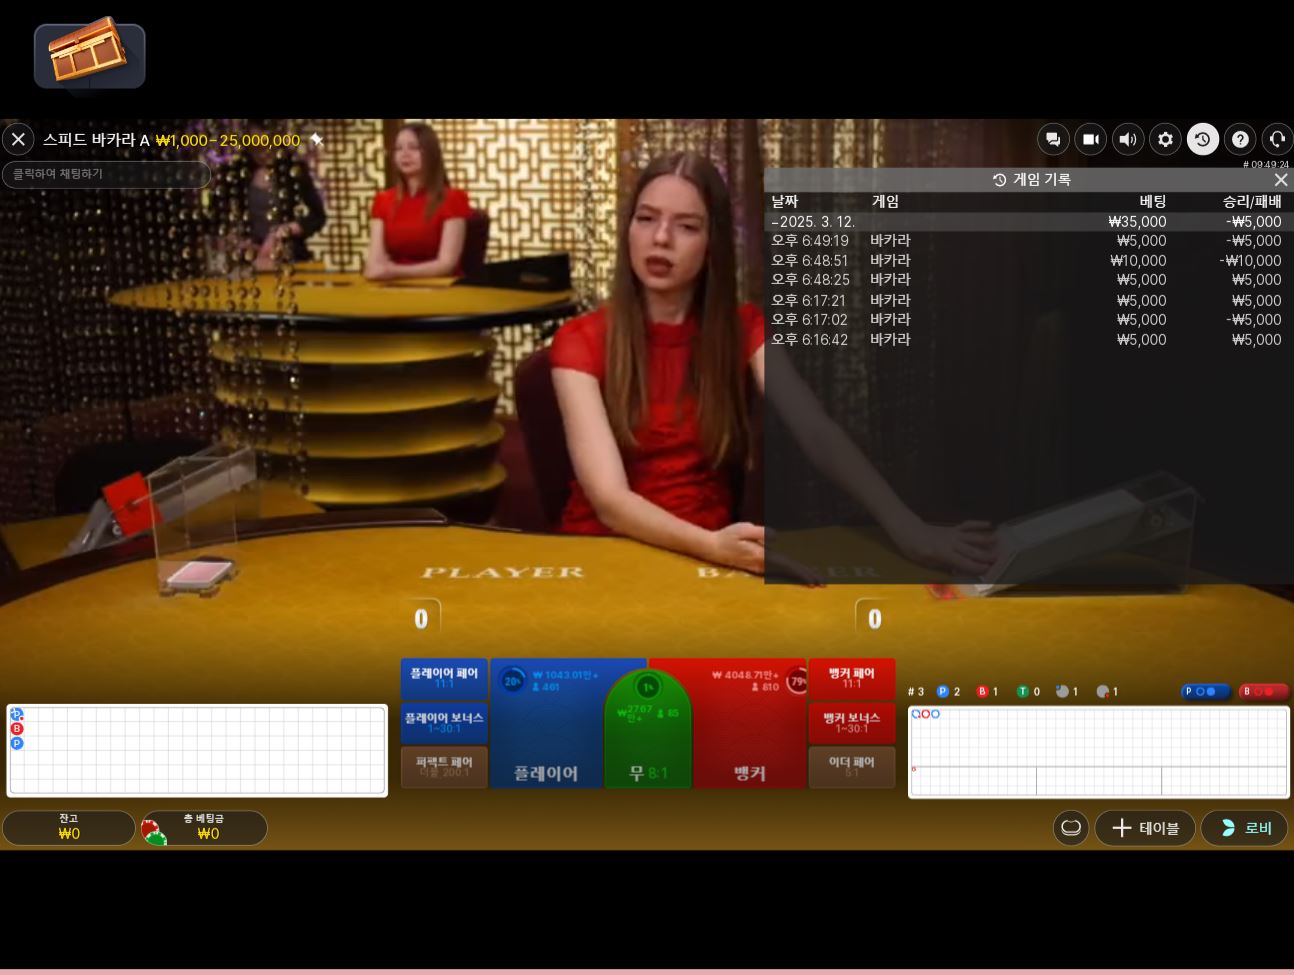Click the treasure chest icon
Screen dimensions: 1294x975
pos(89,54)
